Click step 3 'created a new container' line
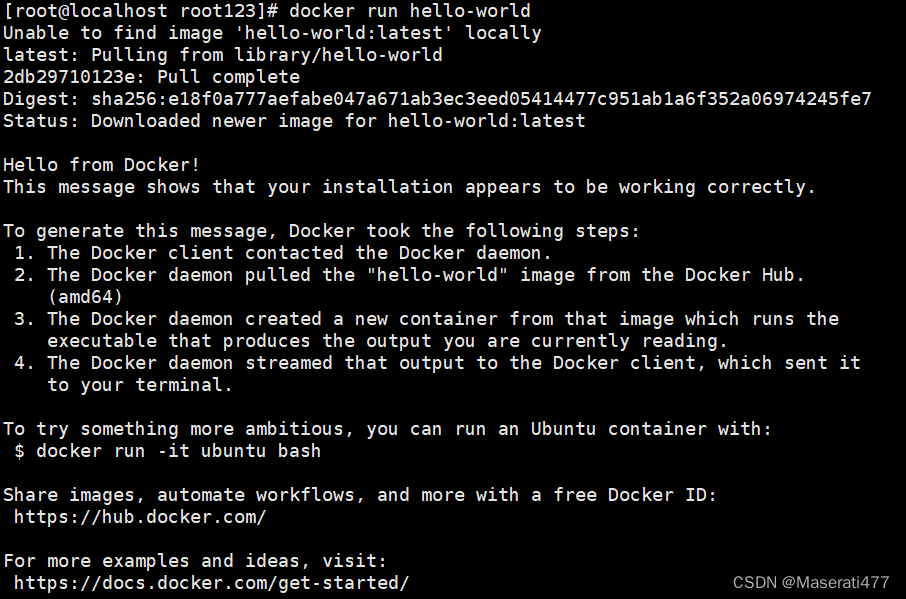Image resolution: width=906 pixels, height=599 pixels. (426, 319)
